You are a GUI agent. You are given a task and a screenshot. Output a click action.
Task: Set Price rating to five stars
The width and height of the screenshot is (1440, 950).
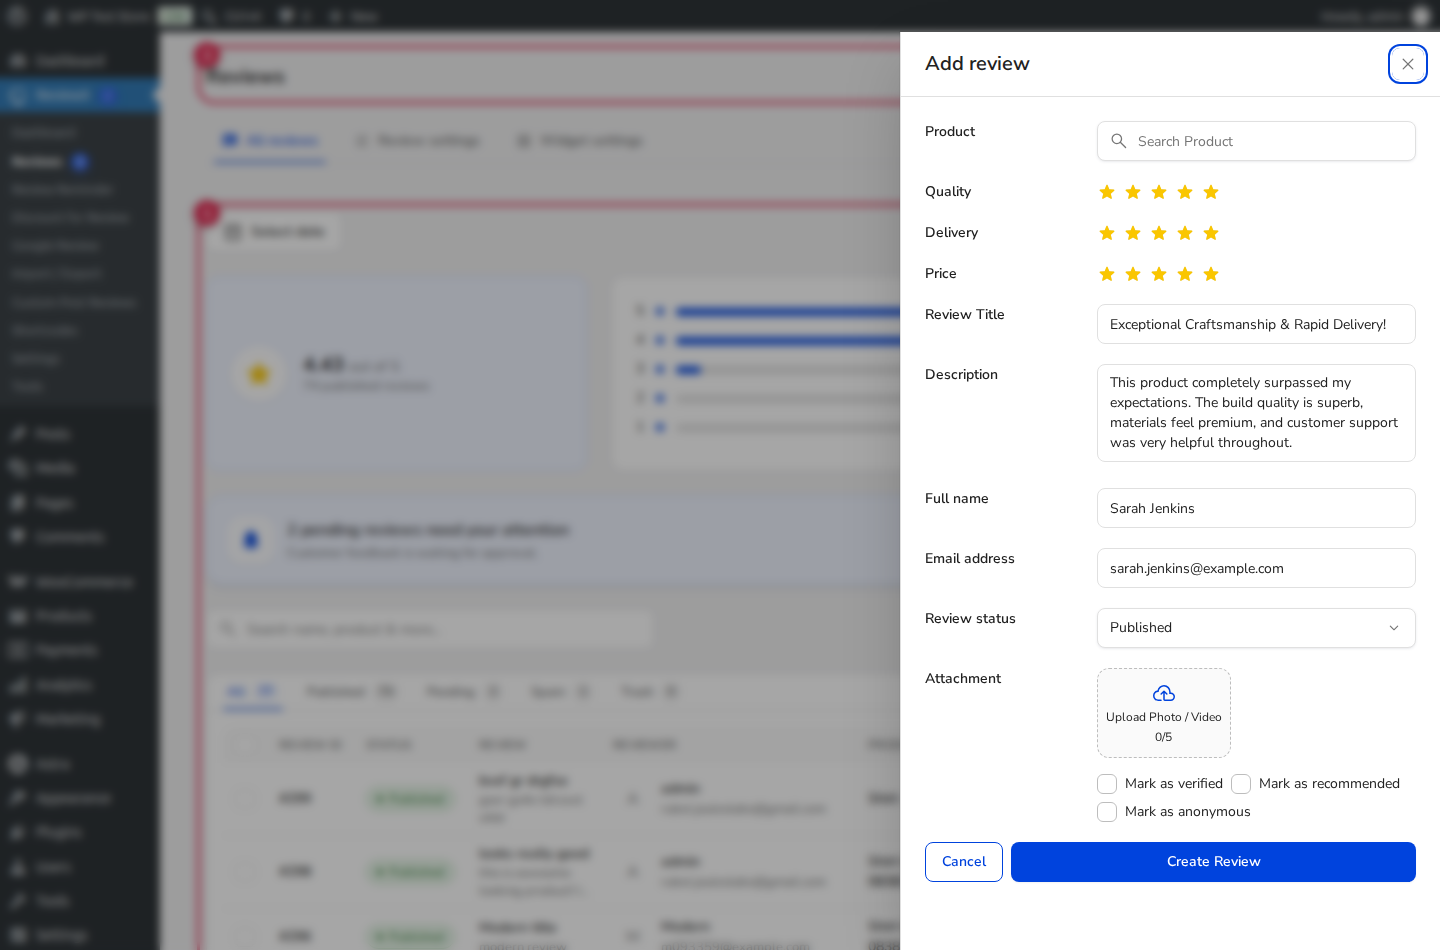(1211, 274)
